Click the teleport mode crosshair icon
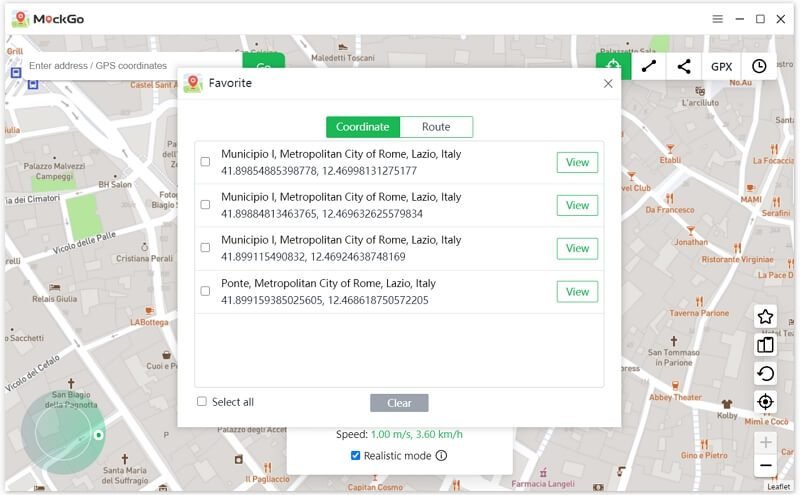 [613, 67]
